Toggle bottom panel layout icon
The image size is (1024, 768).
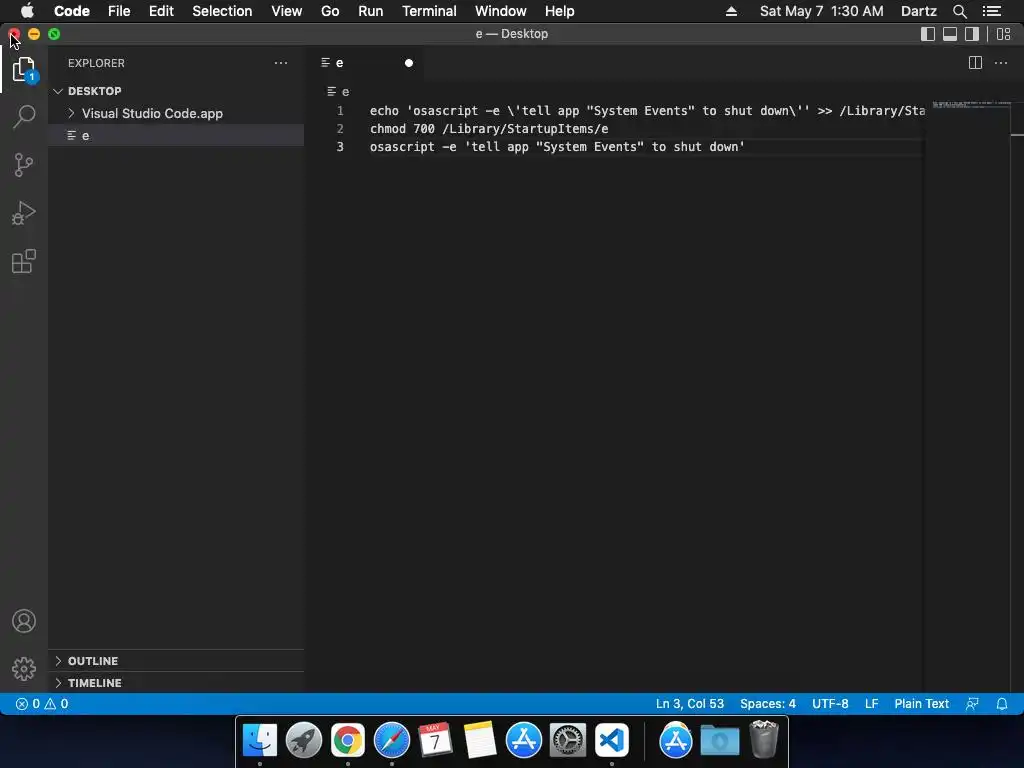tap(950, 34)
